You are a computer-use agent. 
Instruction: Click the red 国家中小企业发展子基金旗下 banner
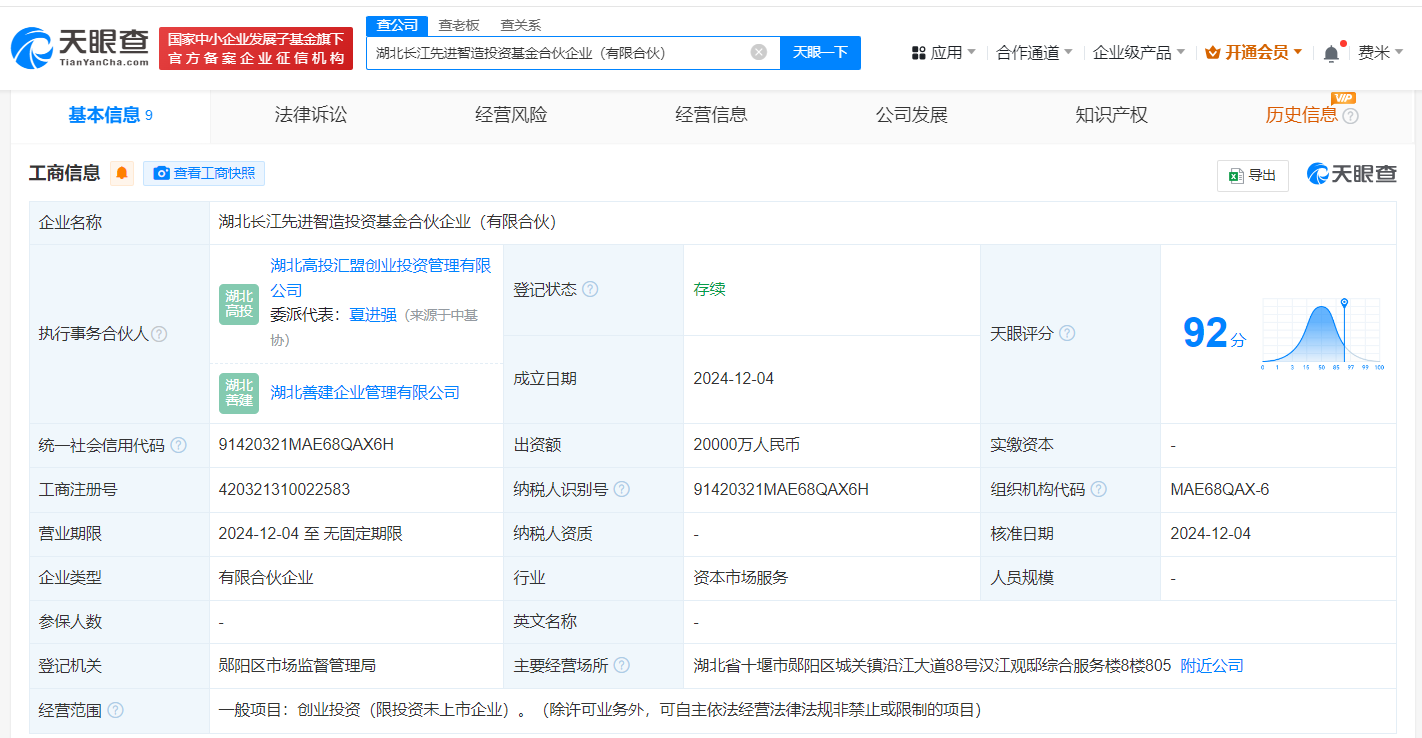[256, 48]
